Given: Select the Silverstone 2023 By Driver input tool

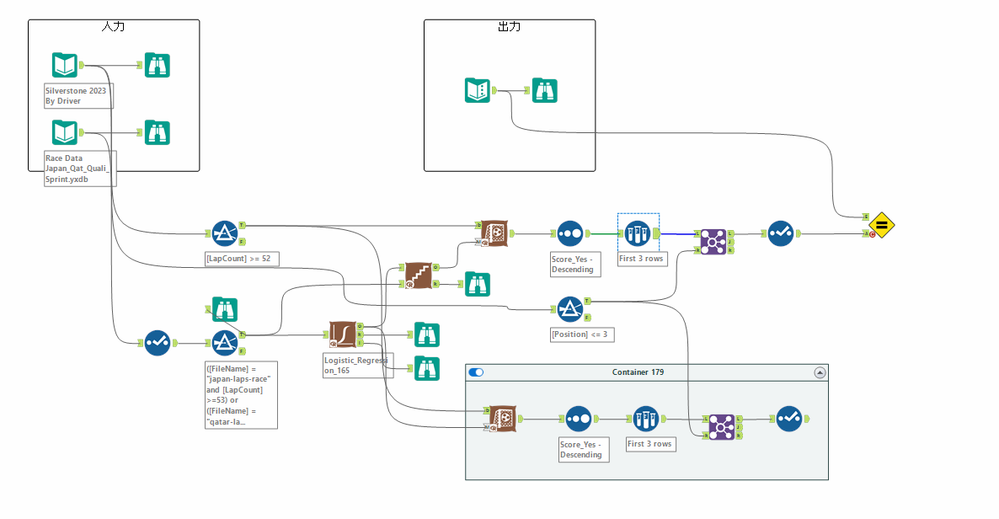Looking at the screenshot, I should [64, 65].
